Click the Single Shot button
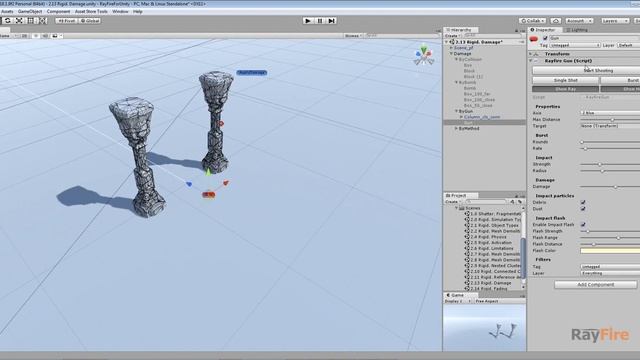The image size is (640, 360). pyautogui.click(x=565, y=80)
